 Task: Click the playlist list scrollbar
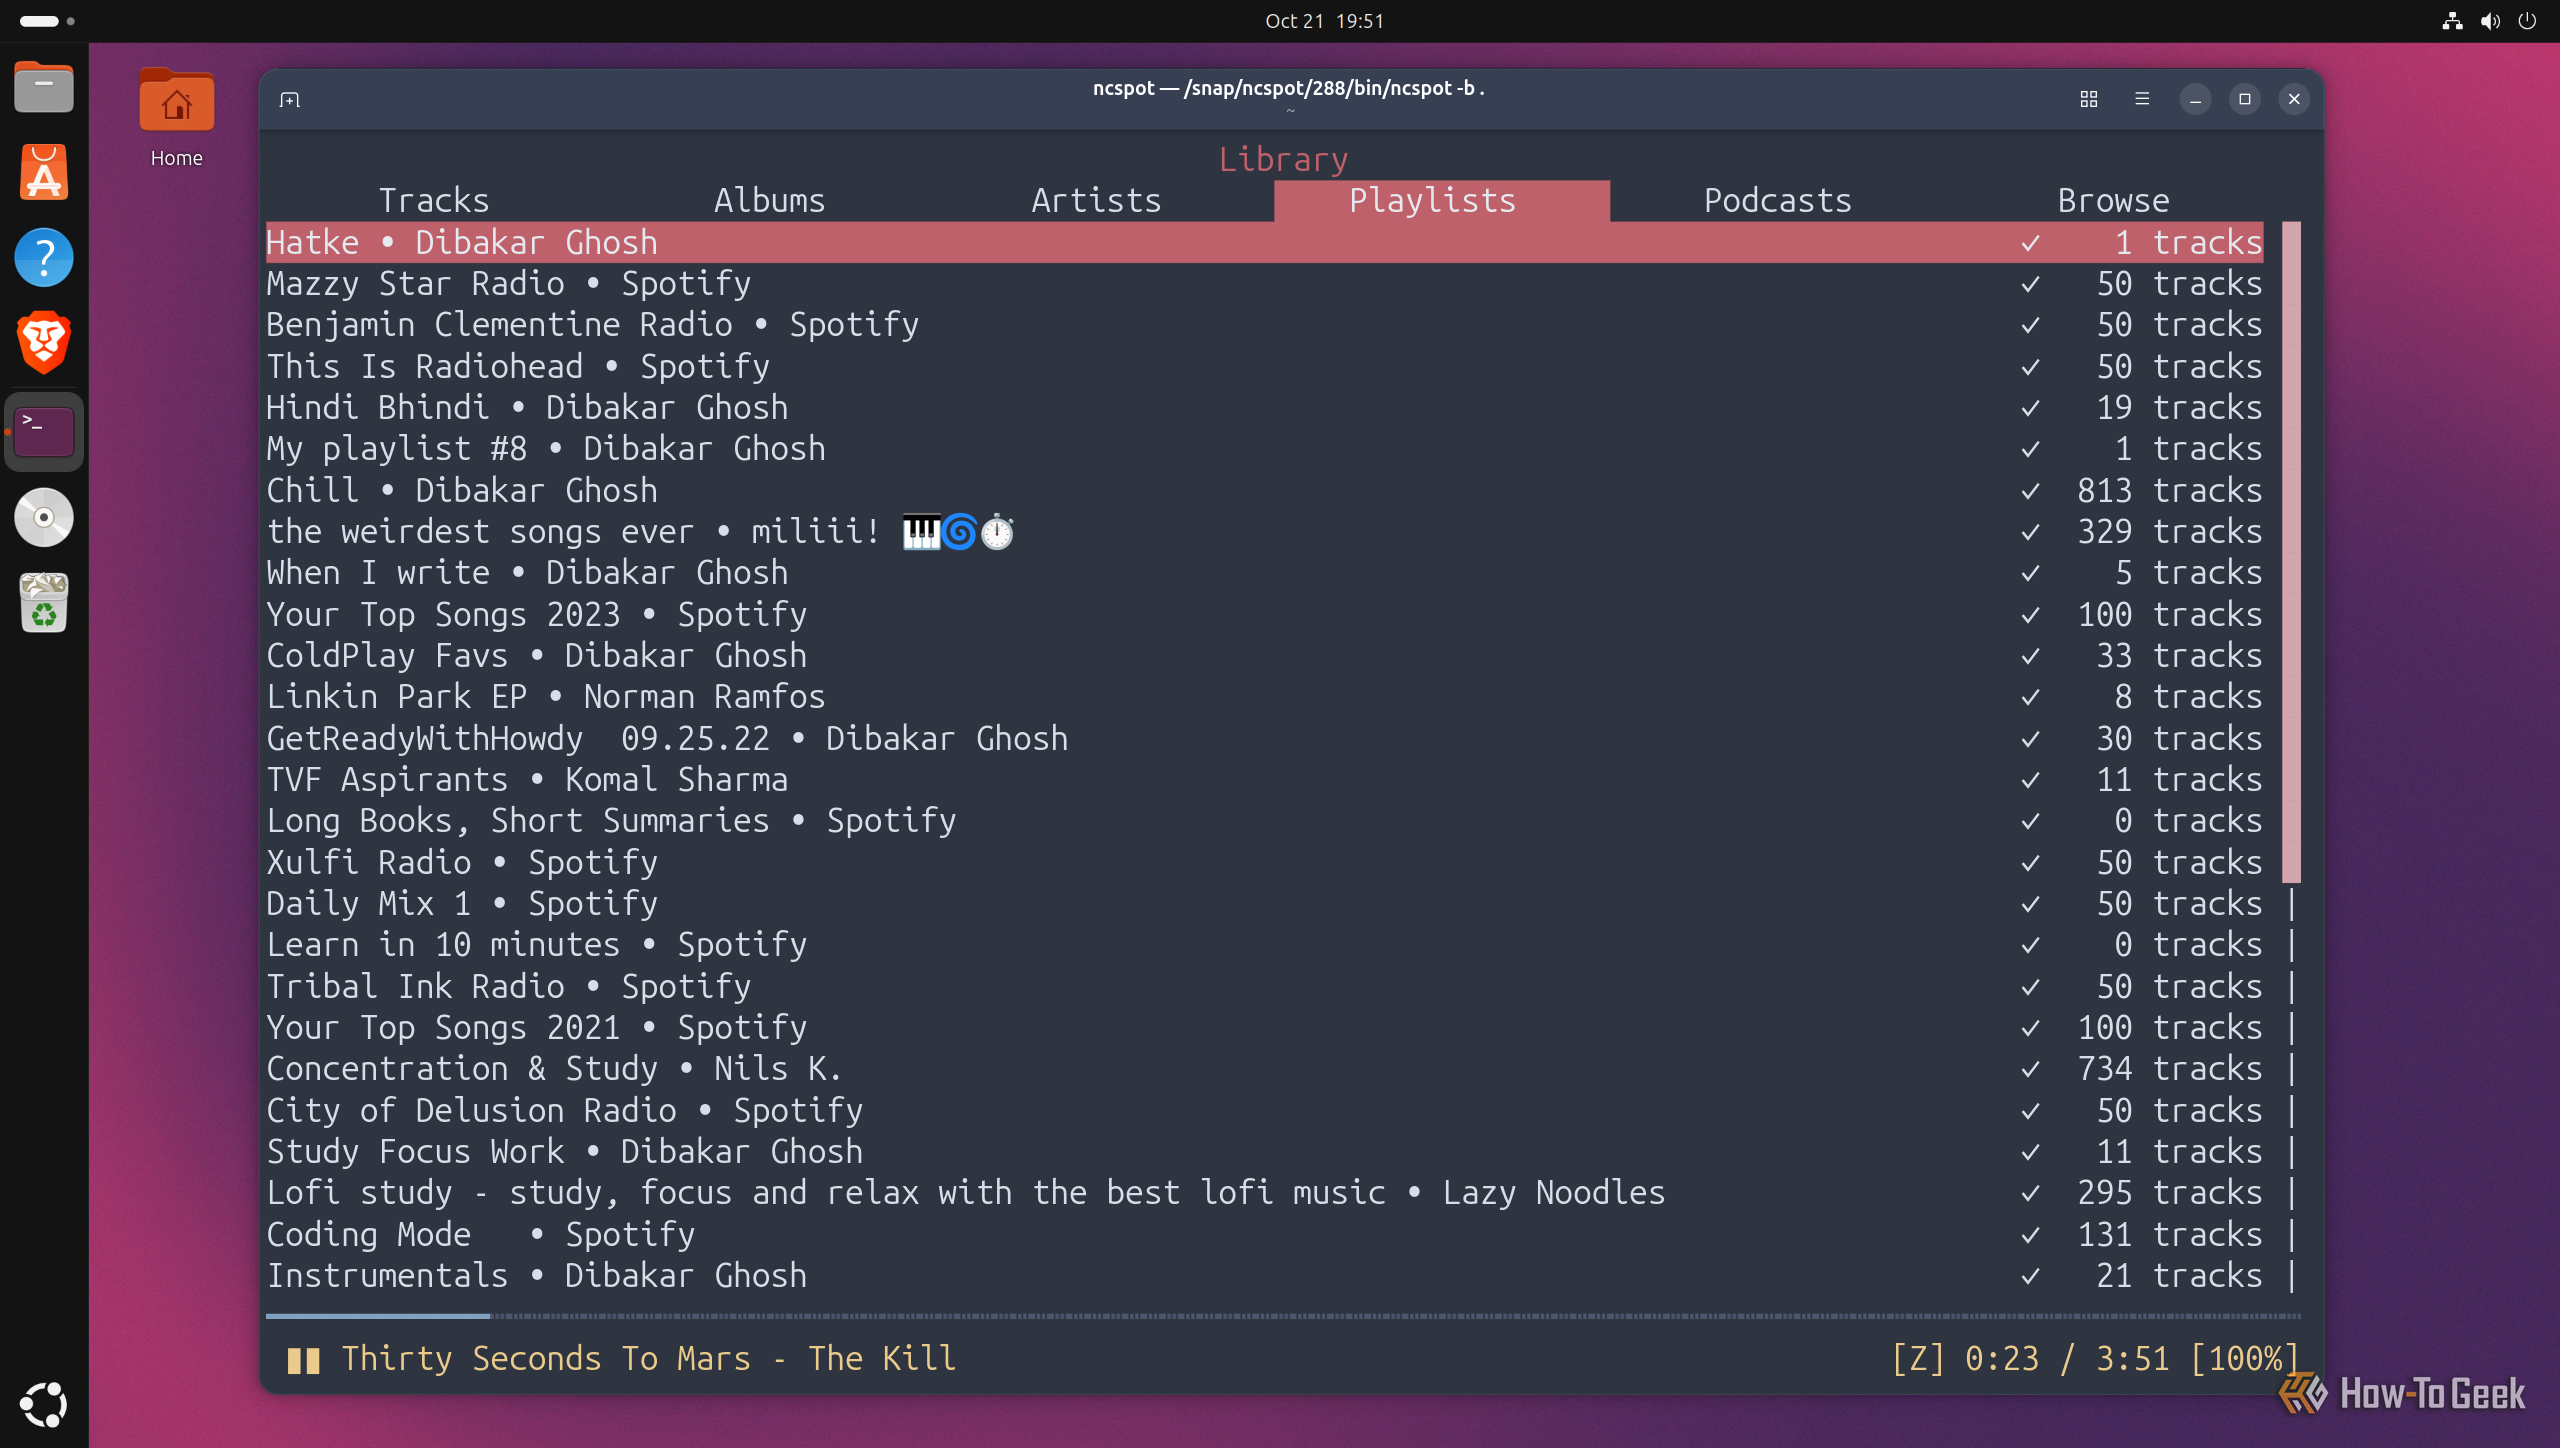[2291, 552]
